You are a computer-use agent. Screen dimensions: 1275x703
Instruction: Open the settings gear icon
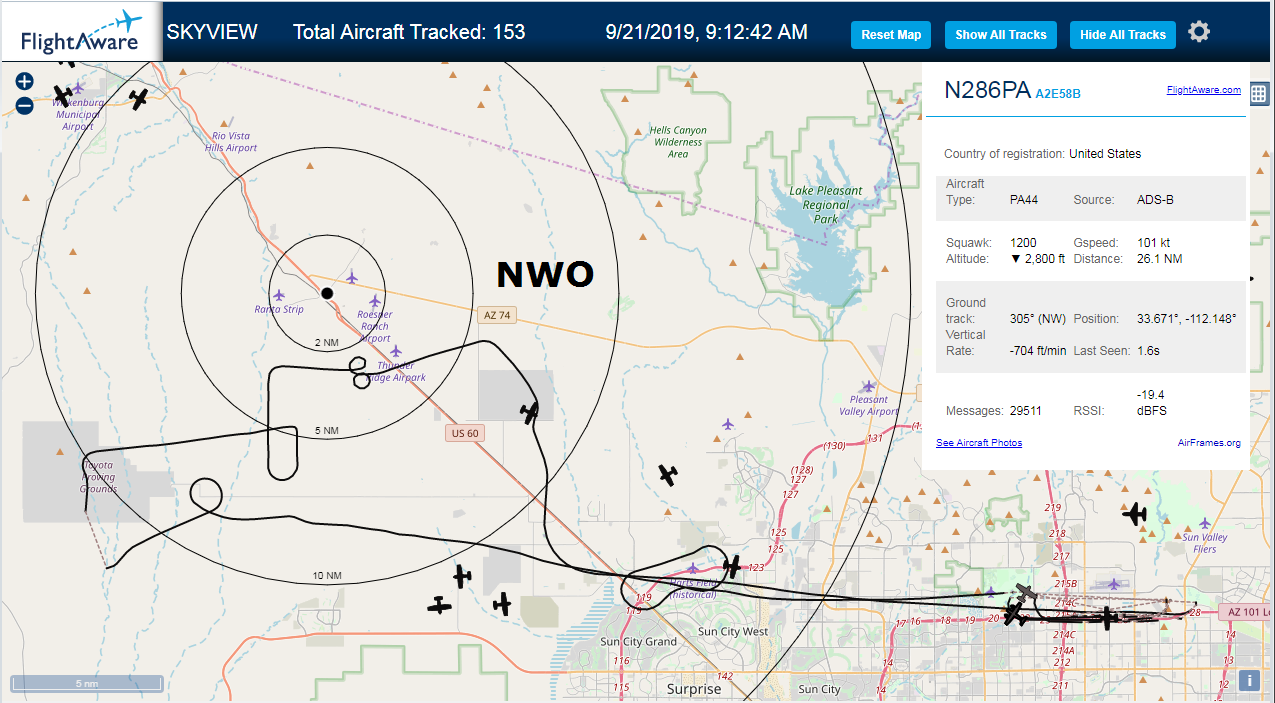pos(1199,32)
